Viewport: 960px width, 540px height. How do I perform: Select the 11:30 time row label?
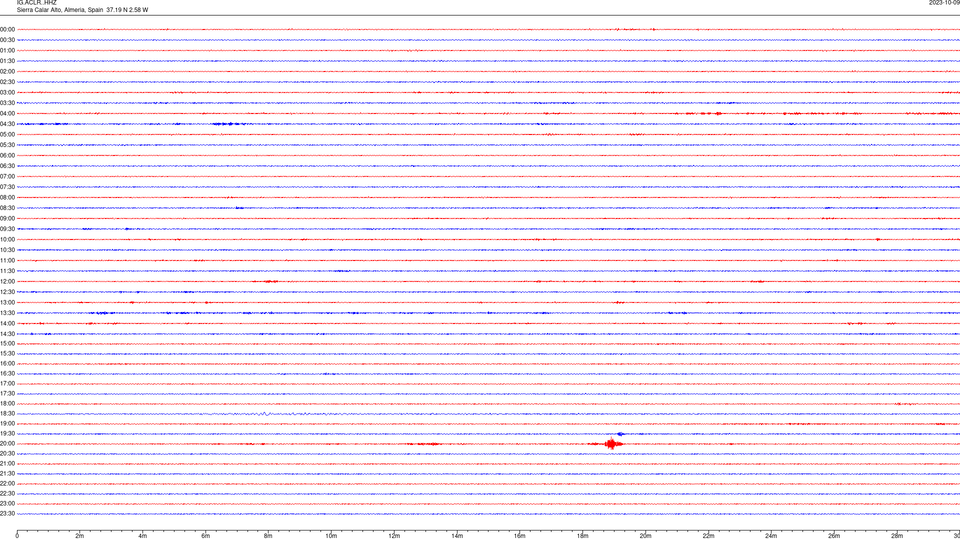click(x=7, y=271)
